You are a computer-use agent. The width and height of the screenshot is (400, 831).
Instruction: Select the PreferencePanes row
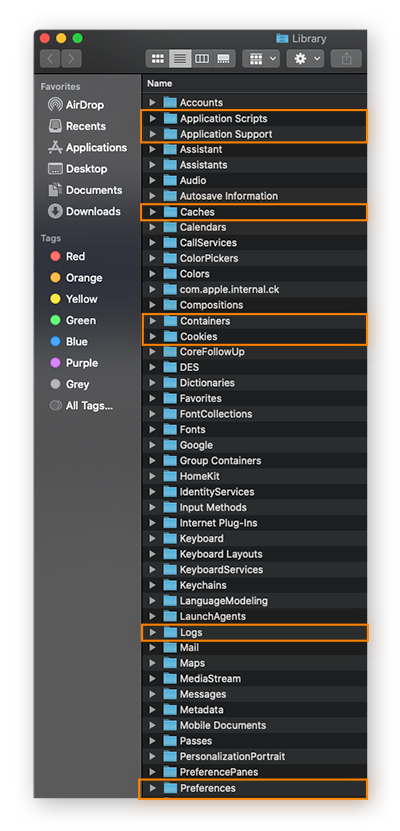[254, 772]
